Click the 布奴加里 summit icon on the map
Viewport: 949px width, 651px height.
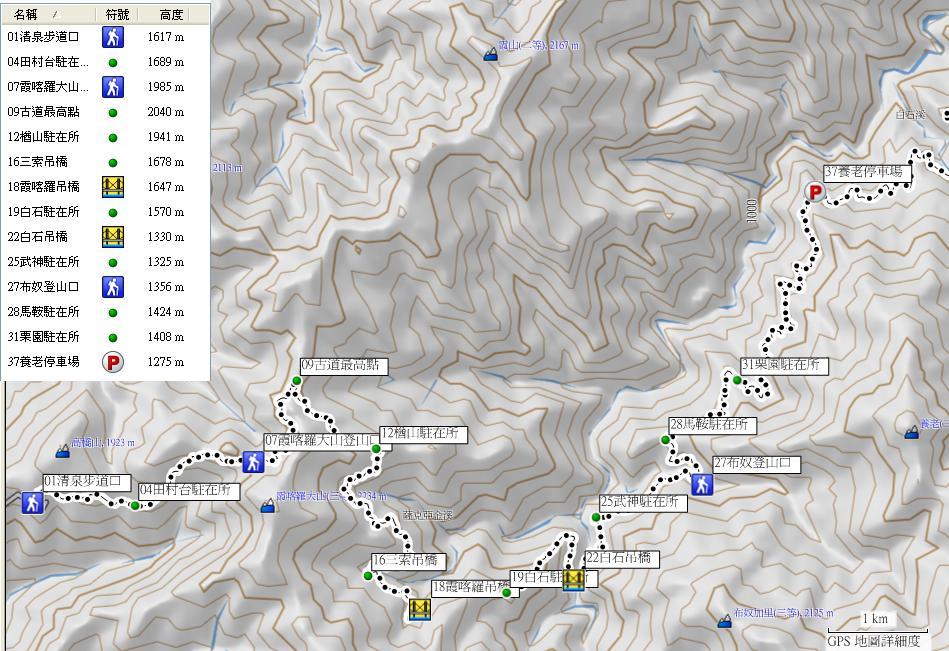pyautogui.click(x=724, y=621)
